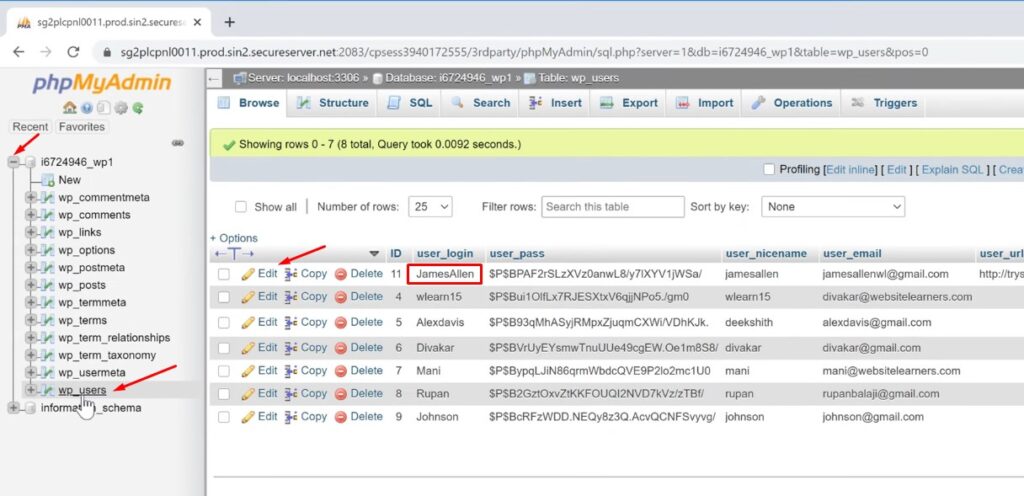The width and height of the screenshot is (1024, 496).
Task: Collapse the main panel arrow icon
Action: pyautogui.click(x=214, y=78)
